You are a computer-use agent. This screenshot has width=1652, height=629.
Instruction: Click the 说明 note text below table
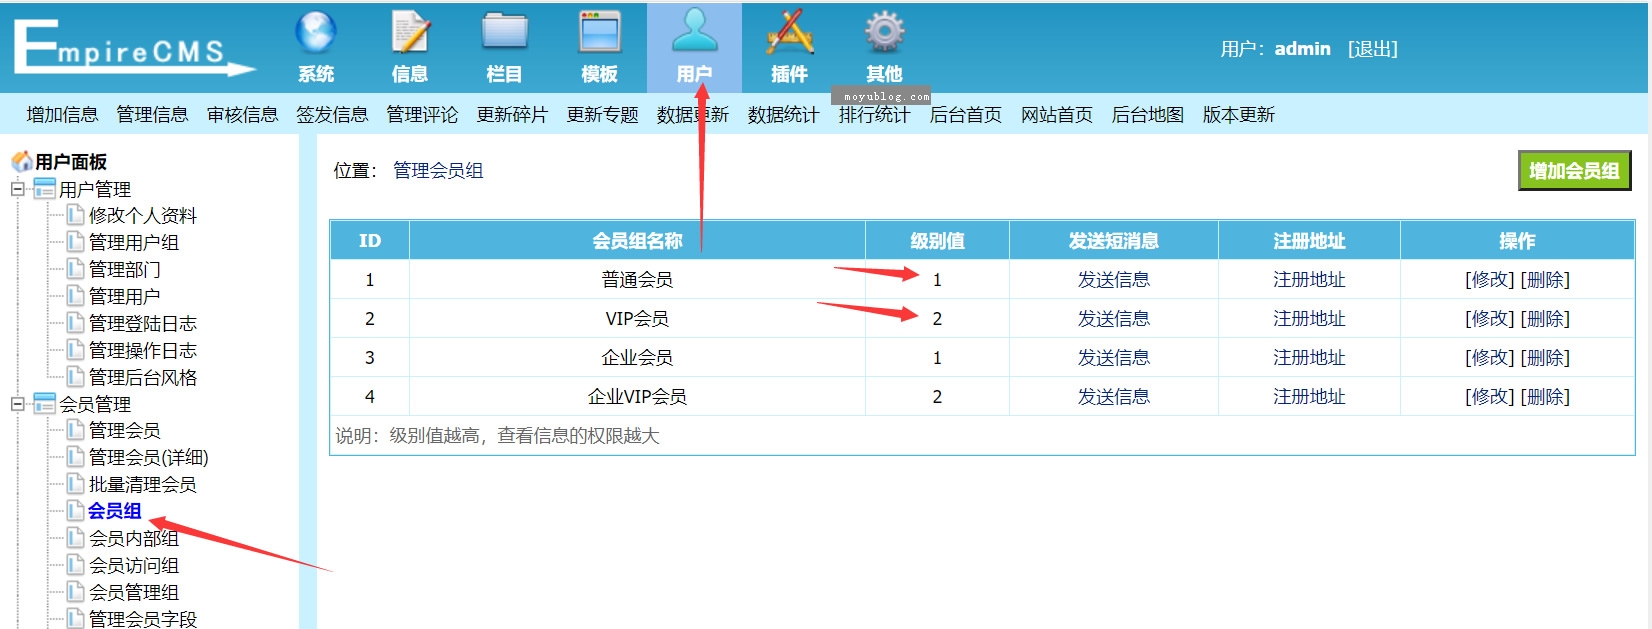[x=497, y=436]
